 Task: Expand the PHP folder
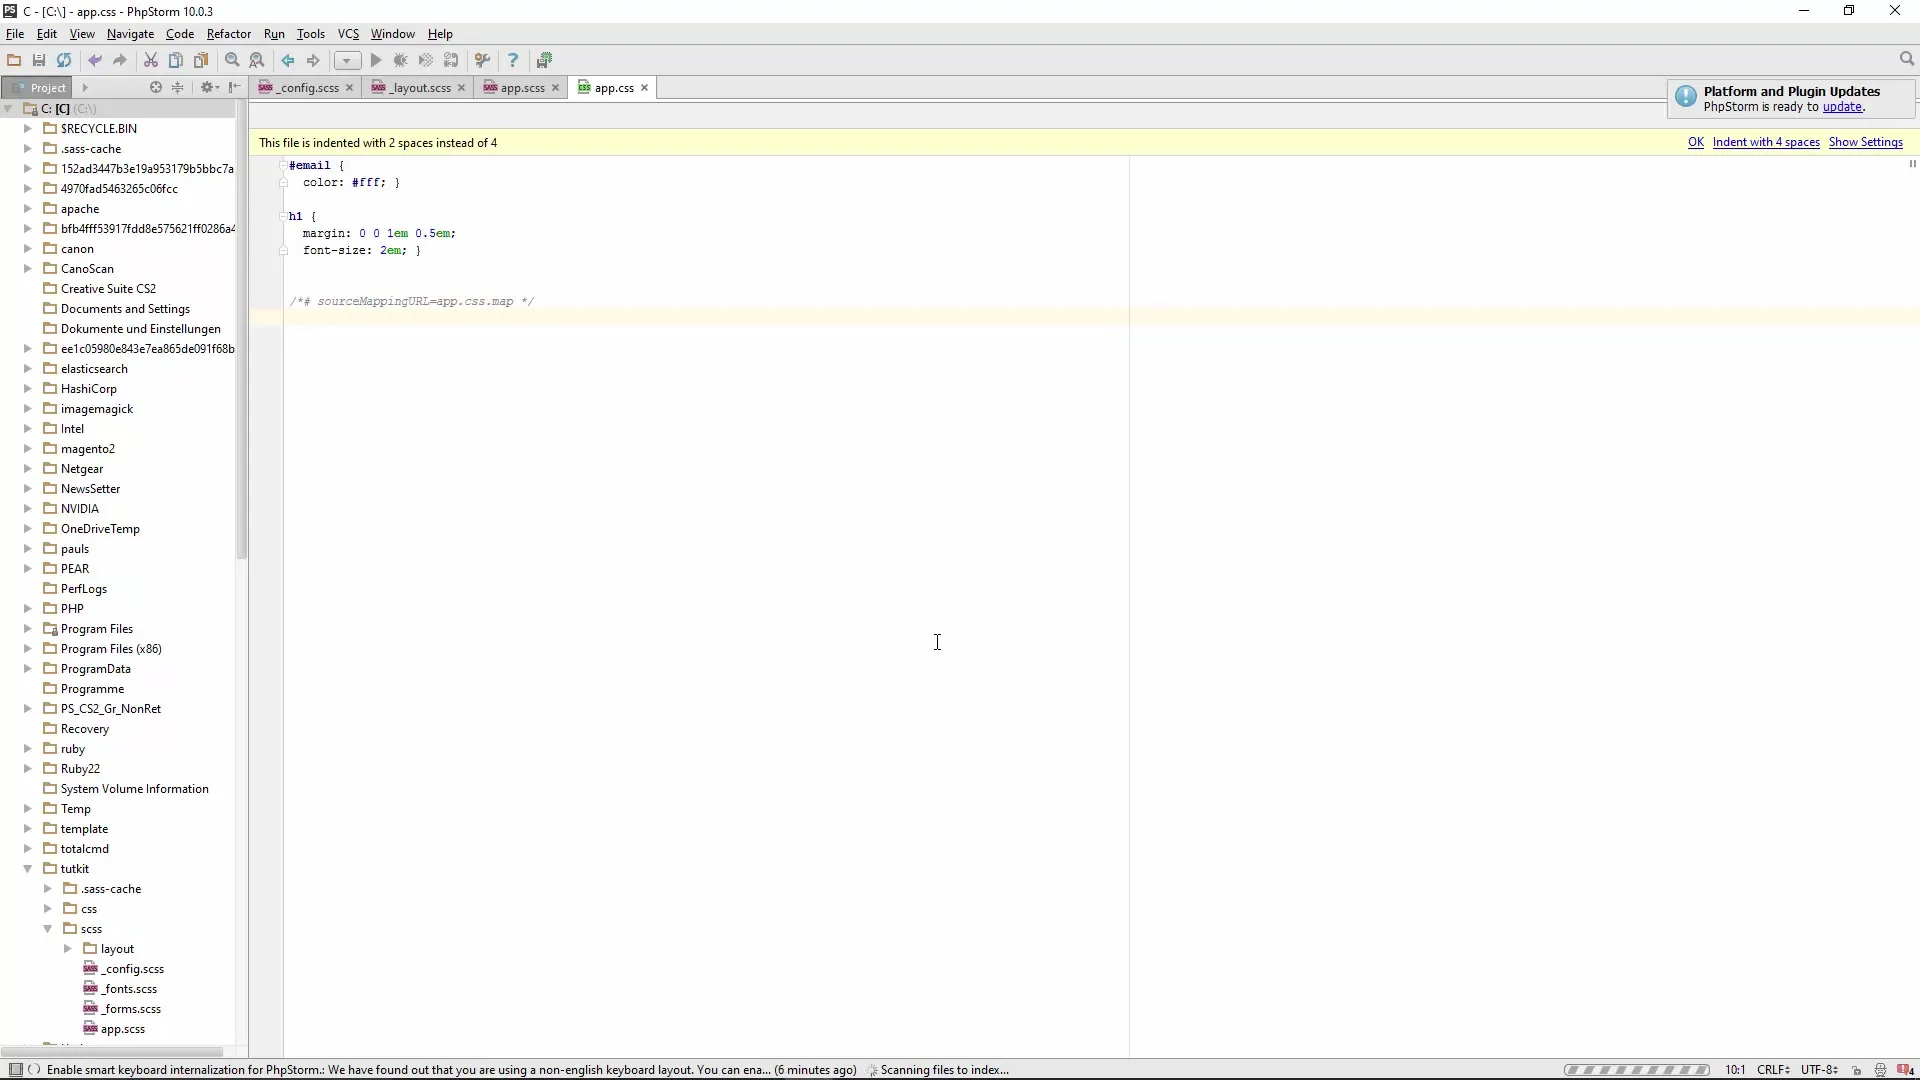point(28,608)
